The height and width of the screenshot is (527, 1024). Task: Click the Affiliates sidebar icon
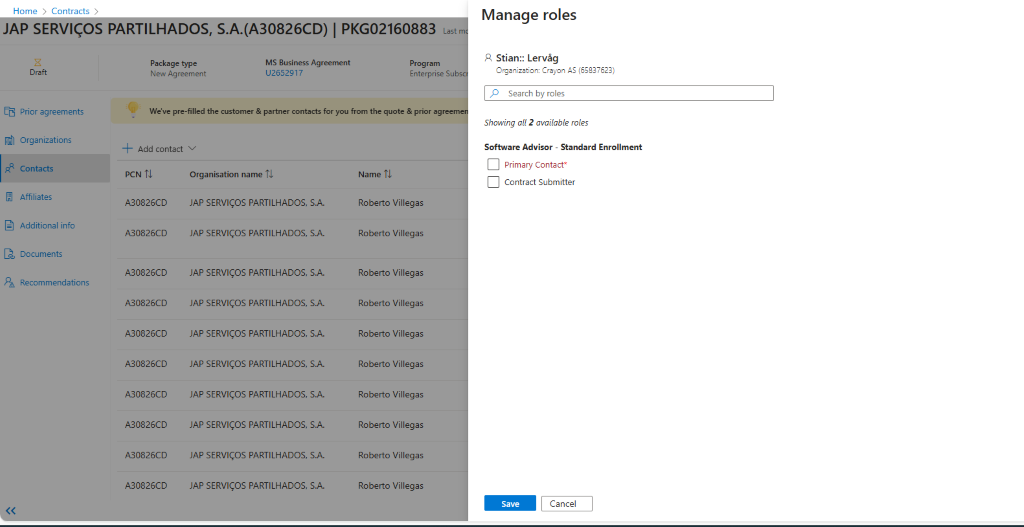(9, 197)
